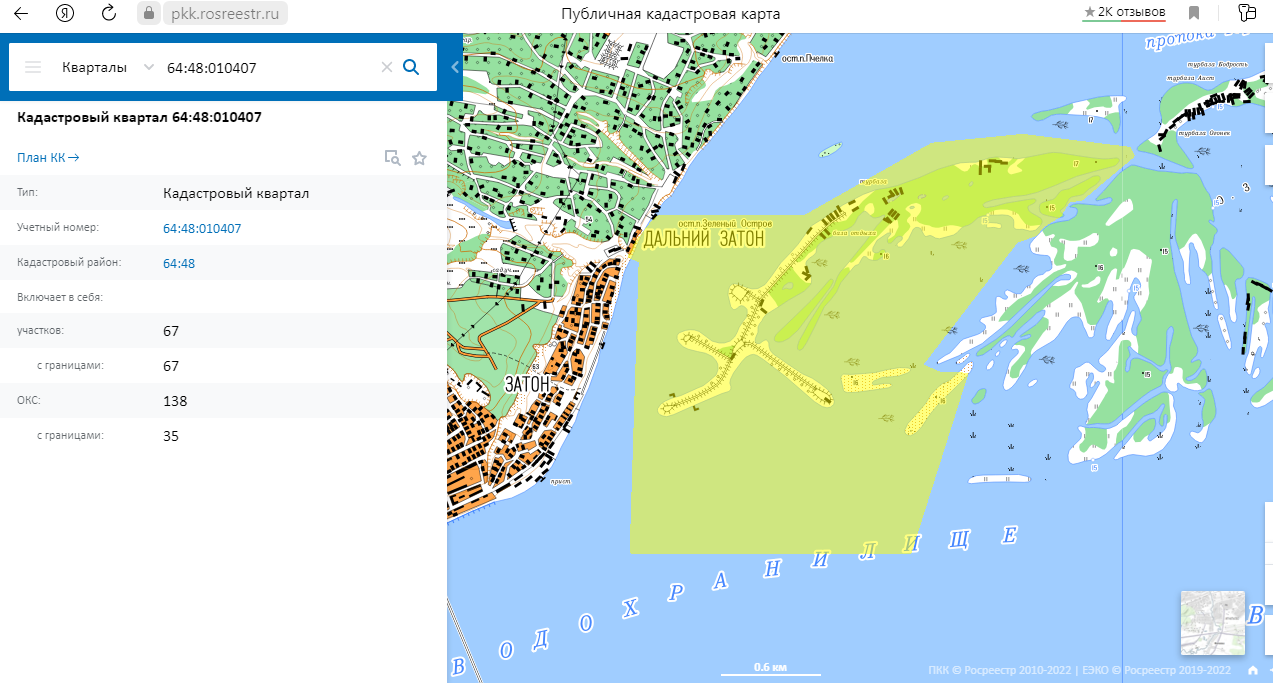Image resolution: width=1273 pixels, height=683 pixels.
Task: Click the zoom-to-object icon
Action: pos(393,157)
